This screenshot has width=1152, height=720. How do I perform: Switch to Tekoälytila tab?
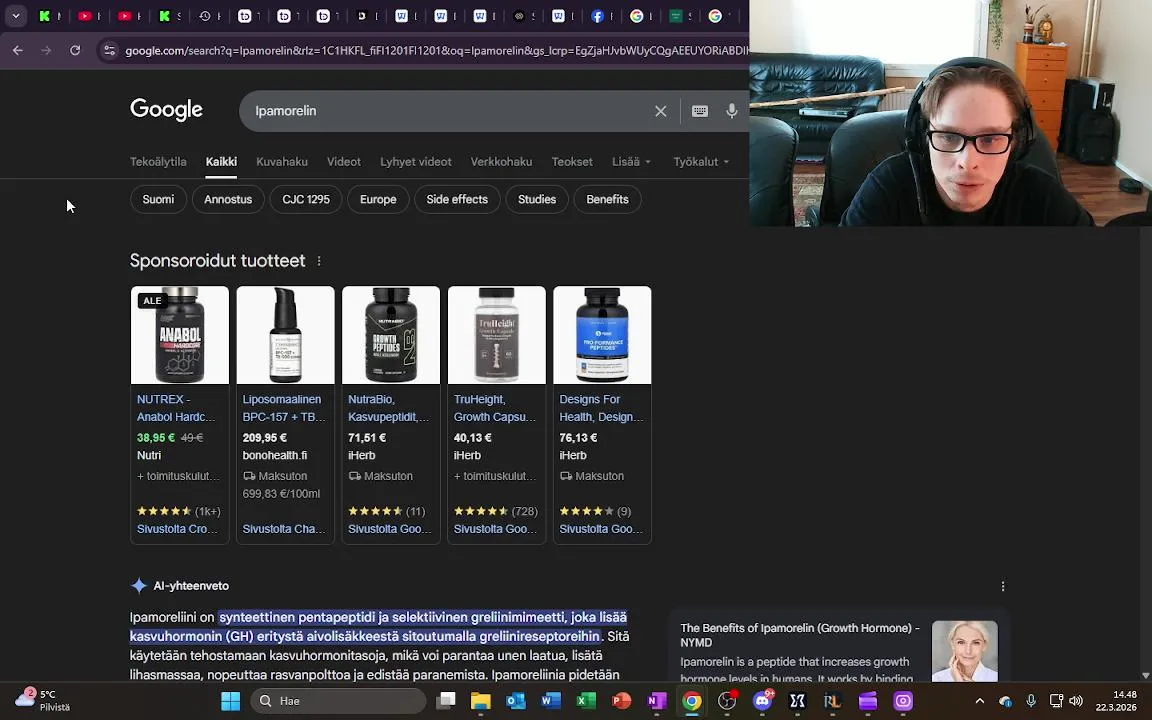158,162
